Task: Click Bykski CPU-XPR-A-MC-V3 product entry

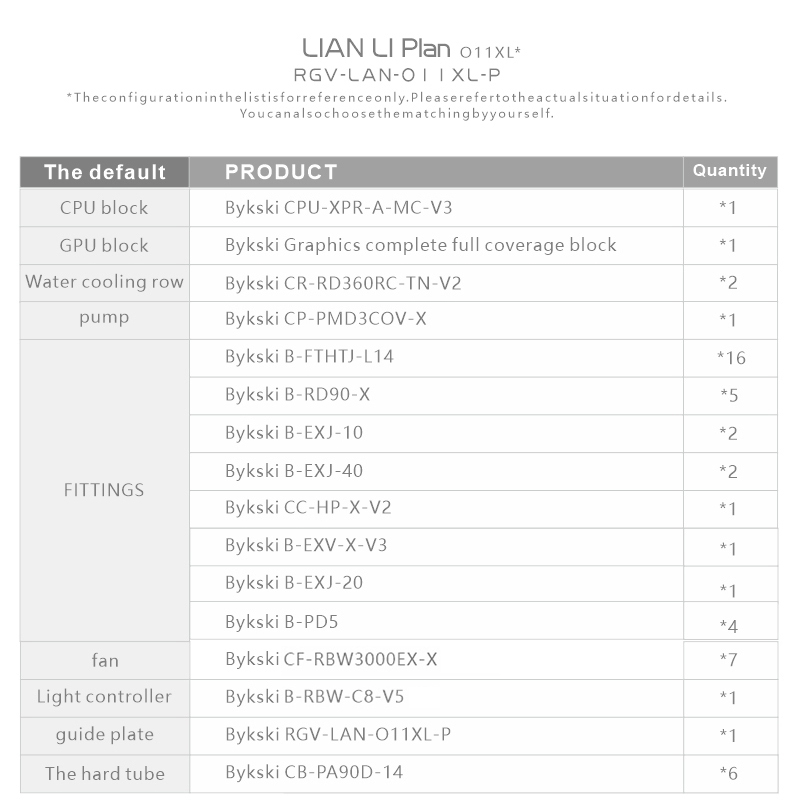Action: pyautogui.click(x=338, y=208)
